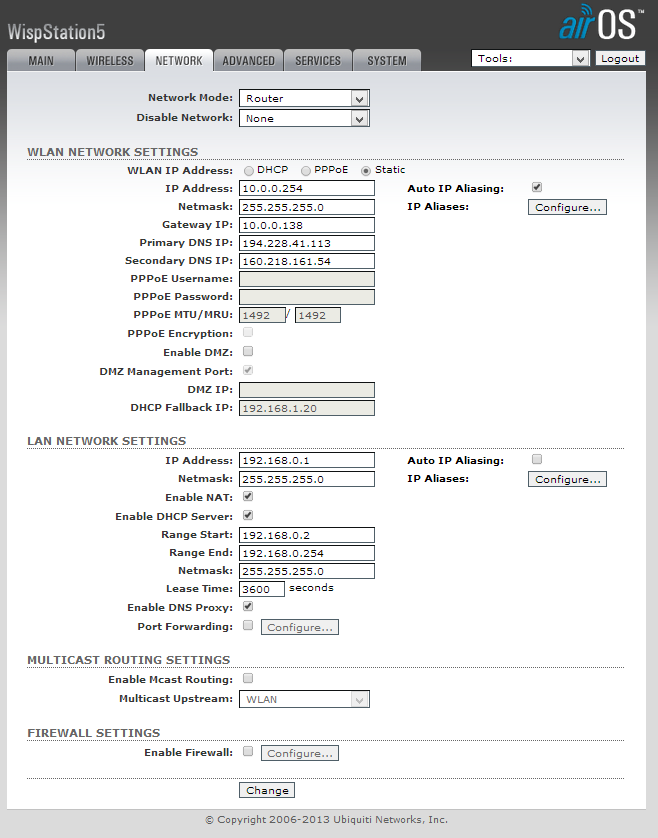Click the DHCP Fallback IP field
Viewport: 658px width, 838px height.
[307, 408]
